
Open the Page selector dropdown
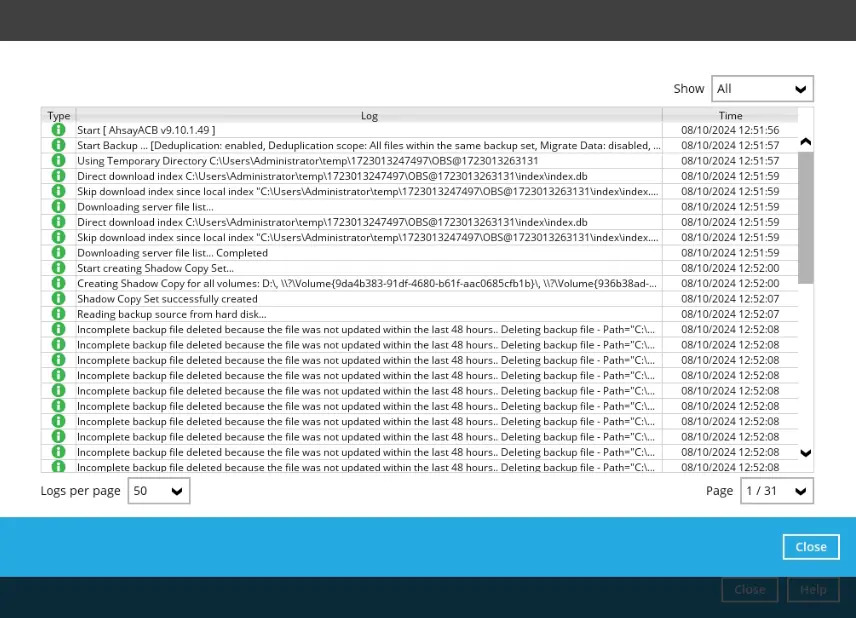pos(776,491)
